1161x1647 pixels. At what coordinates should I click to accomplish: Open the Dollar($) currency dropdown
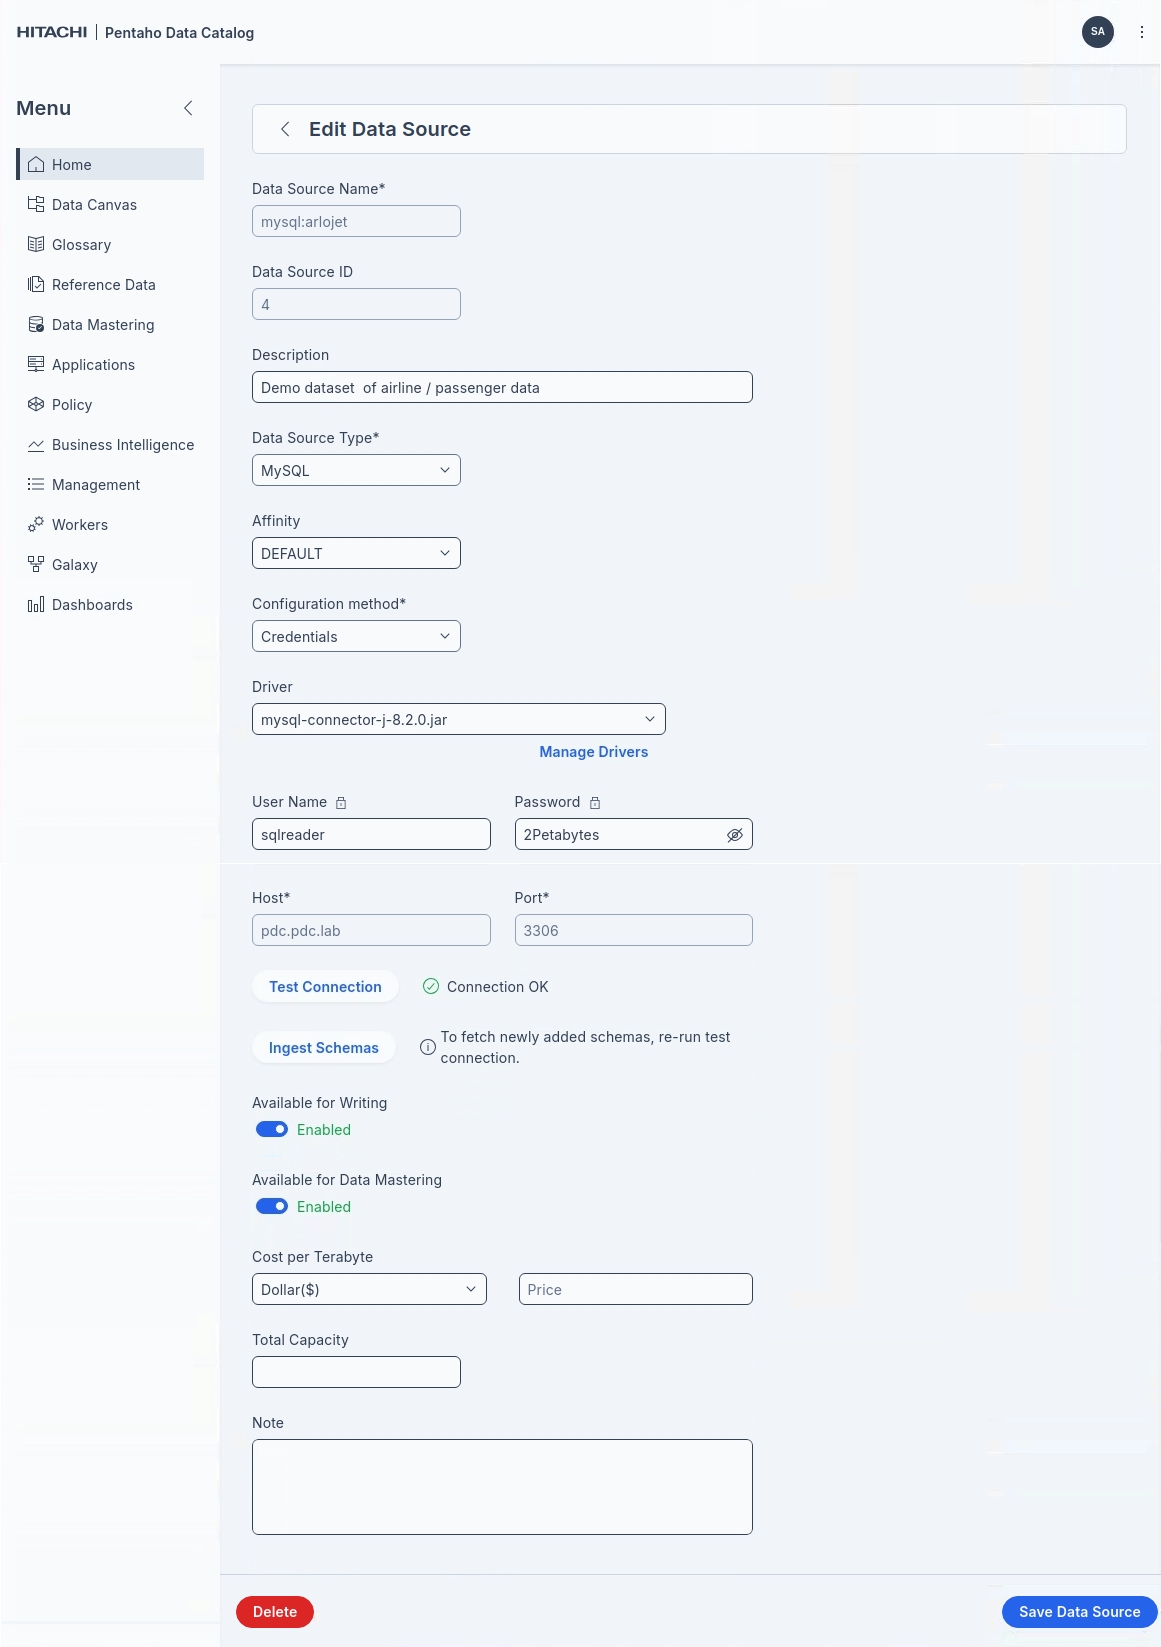pos(369,1289)
